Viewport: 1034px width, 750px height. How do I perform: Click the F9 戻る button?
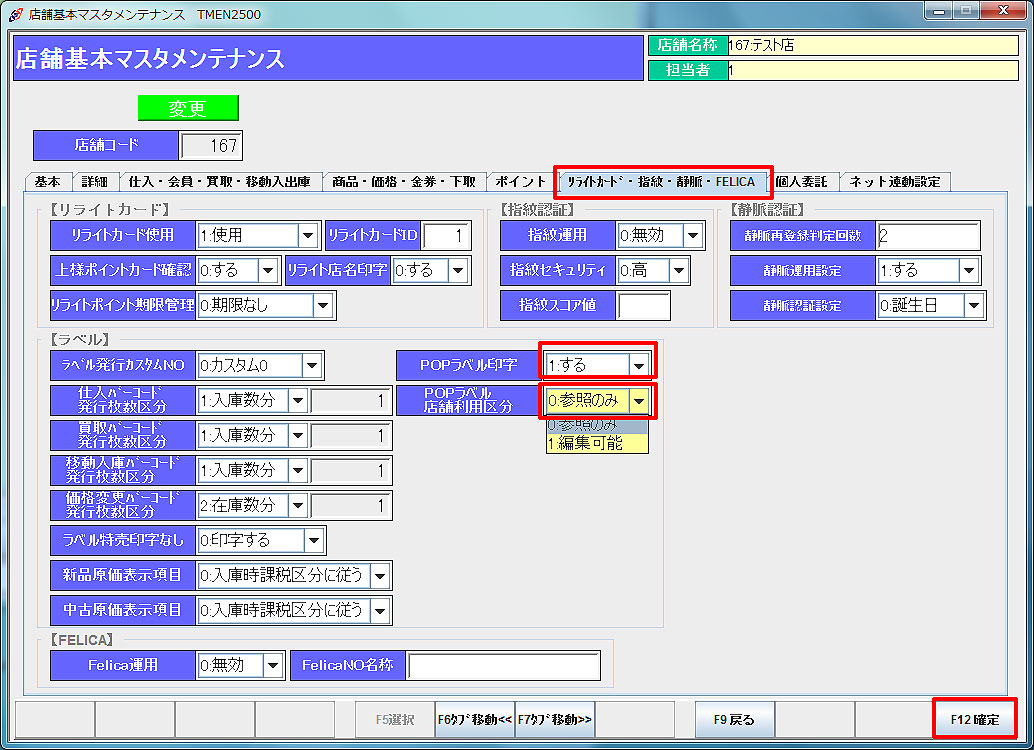(x=734, y=719)
